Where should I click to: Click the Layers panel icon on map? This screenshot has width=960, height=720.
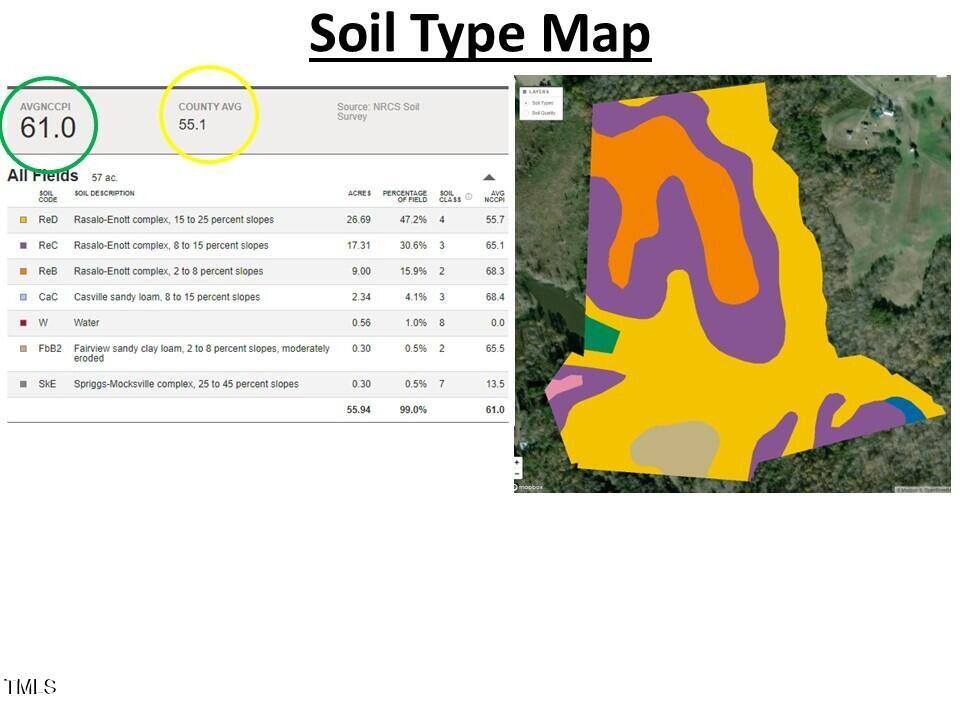point(525,91)
